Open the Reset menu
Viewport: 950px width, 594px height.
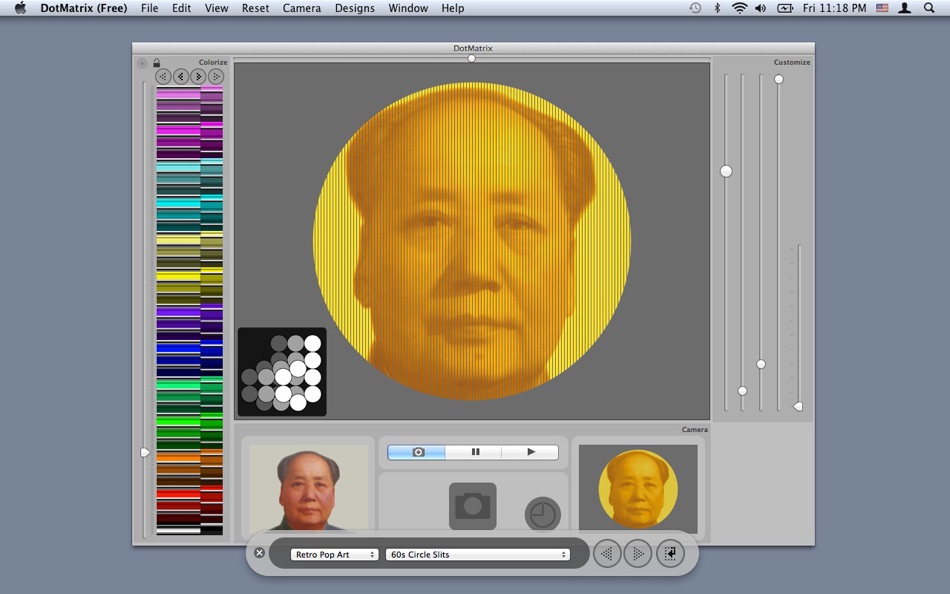[x=255, y=8]
